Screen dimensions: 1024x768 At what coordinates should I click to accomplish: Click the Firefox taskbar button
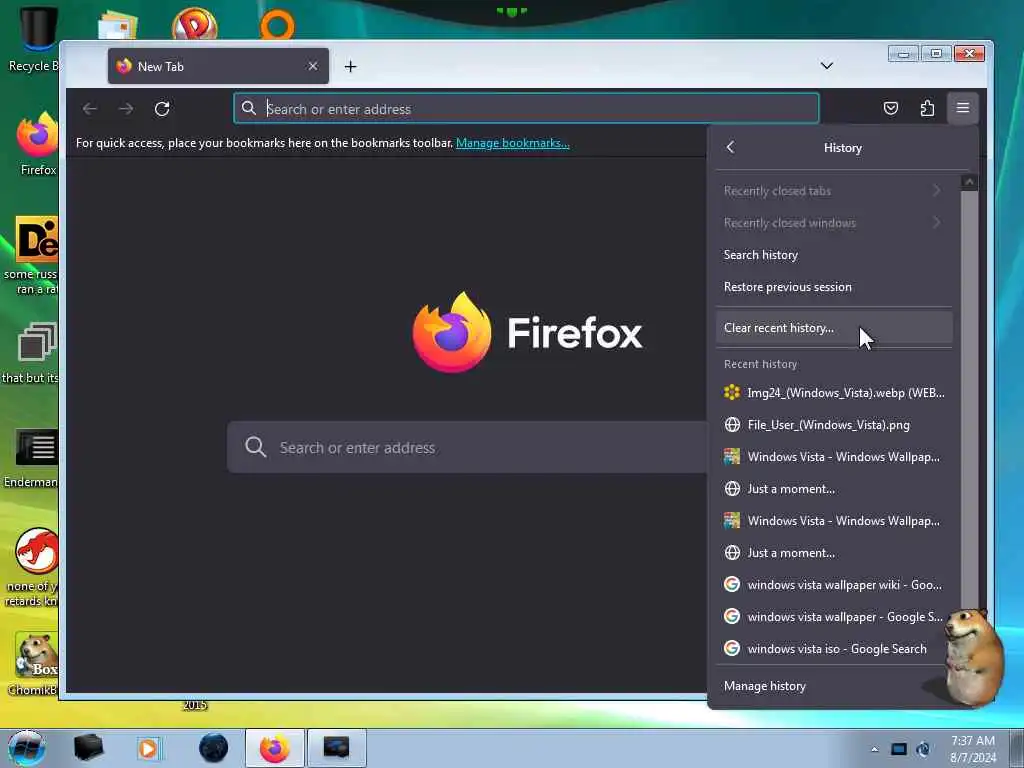click(x=274, y=748)
